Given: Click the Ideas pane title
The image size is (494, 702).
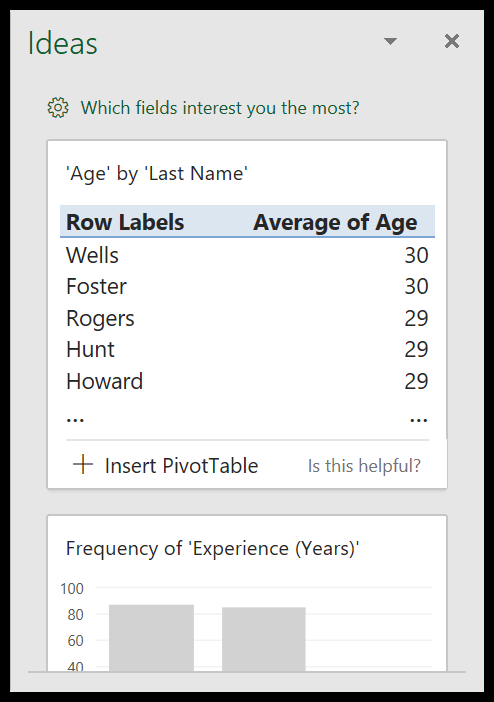Looking at the screenshot, I should [x=63, y=43].
